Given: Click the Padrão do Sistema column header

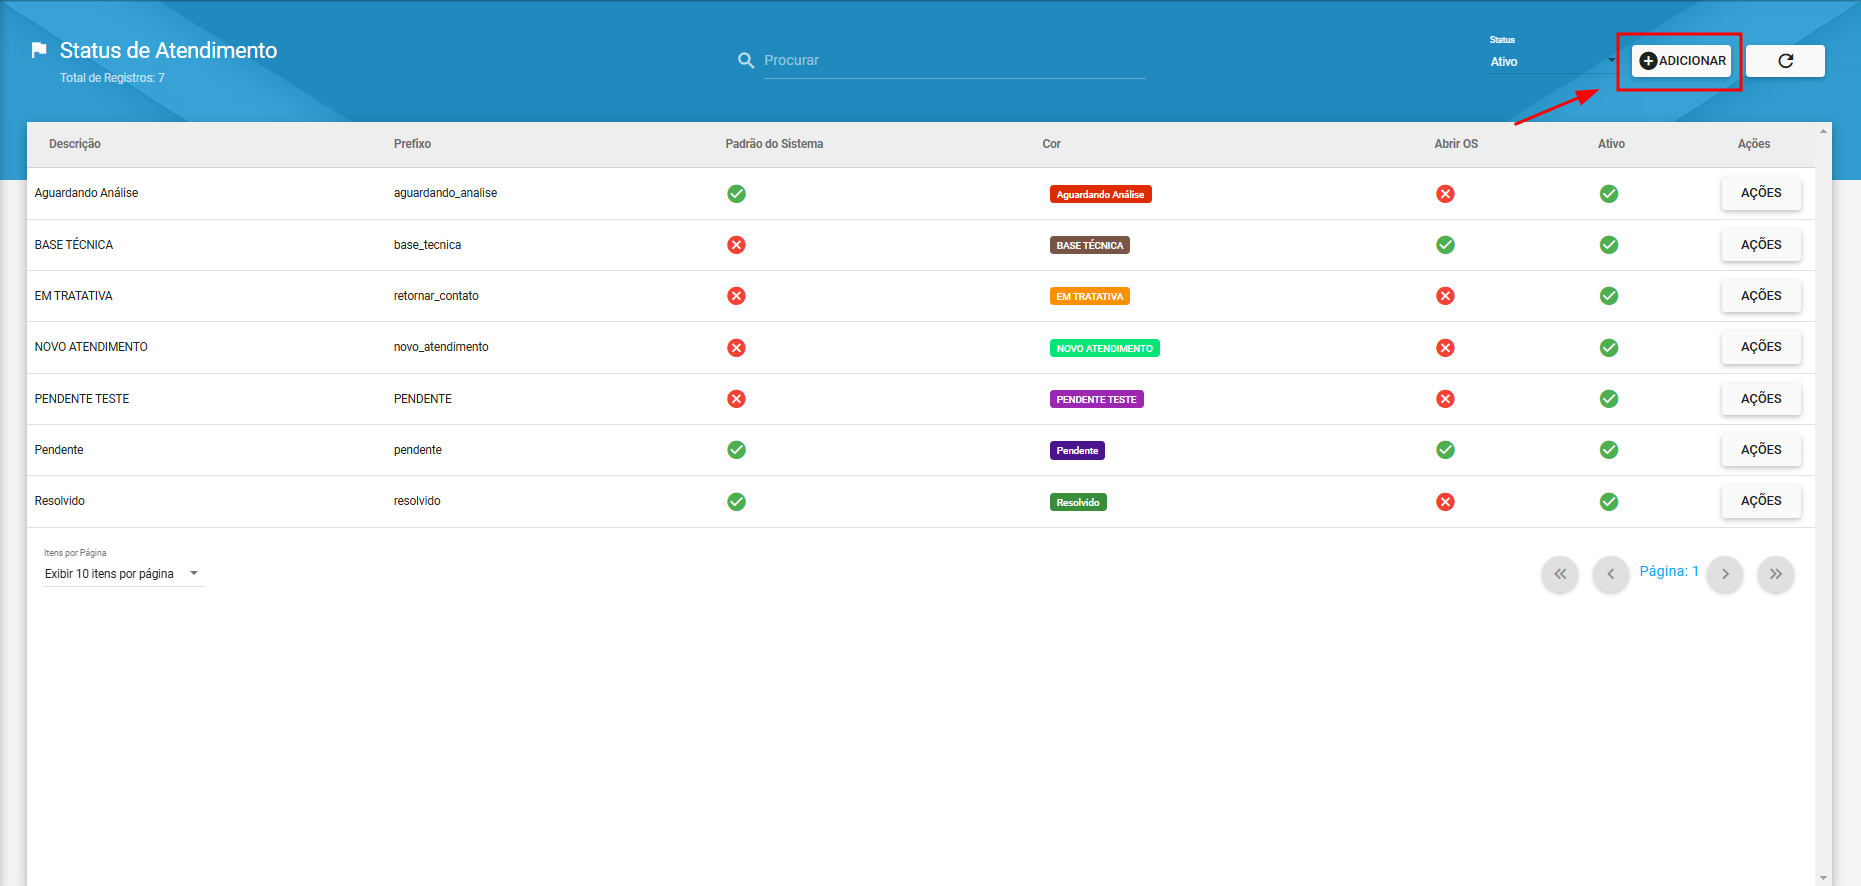Looking at the screenshot, I should (x=774, y=144).
